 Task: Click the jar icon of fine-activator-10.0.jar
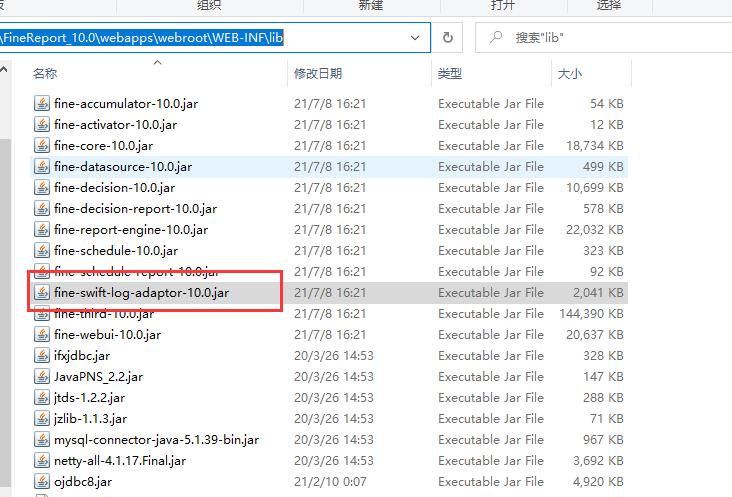(x=42, y=124)
